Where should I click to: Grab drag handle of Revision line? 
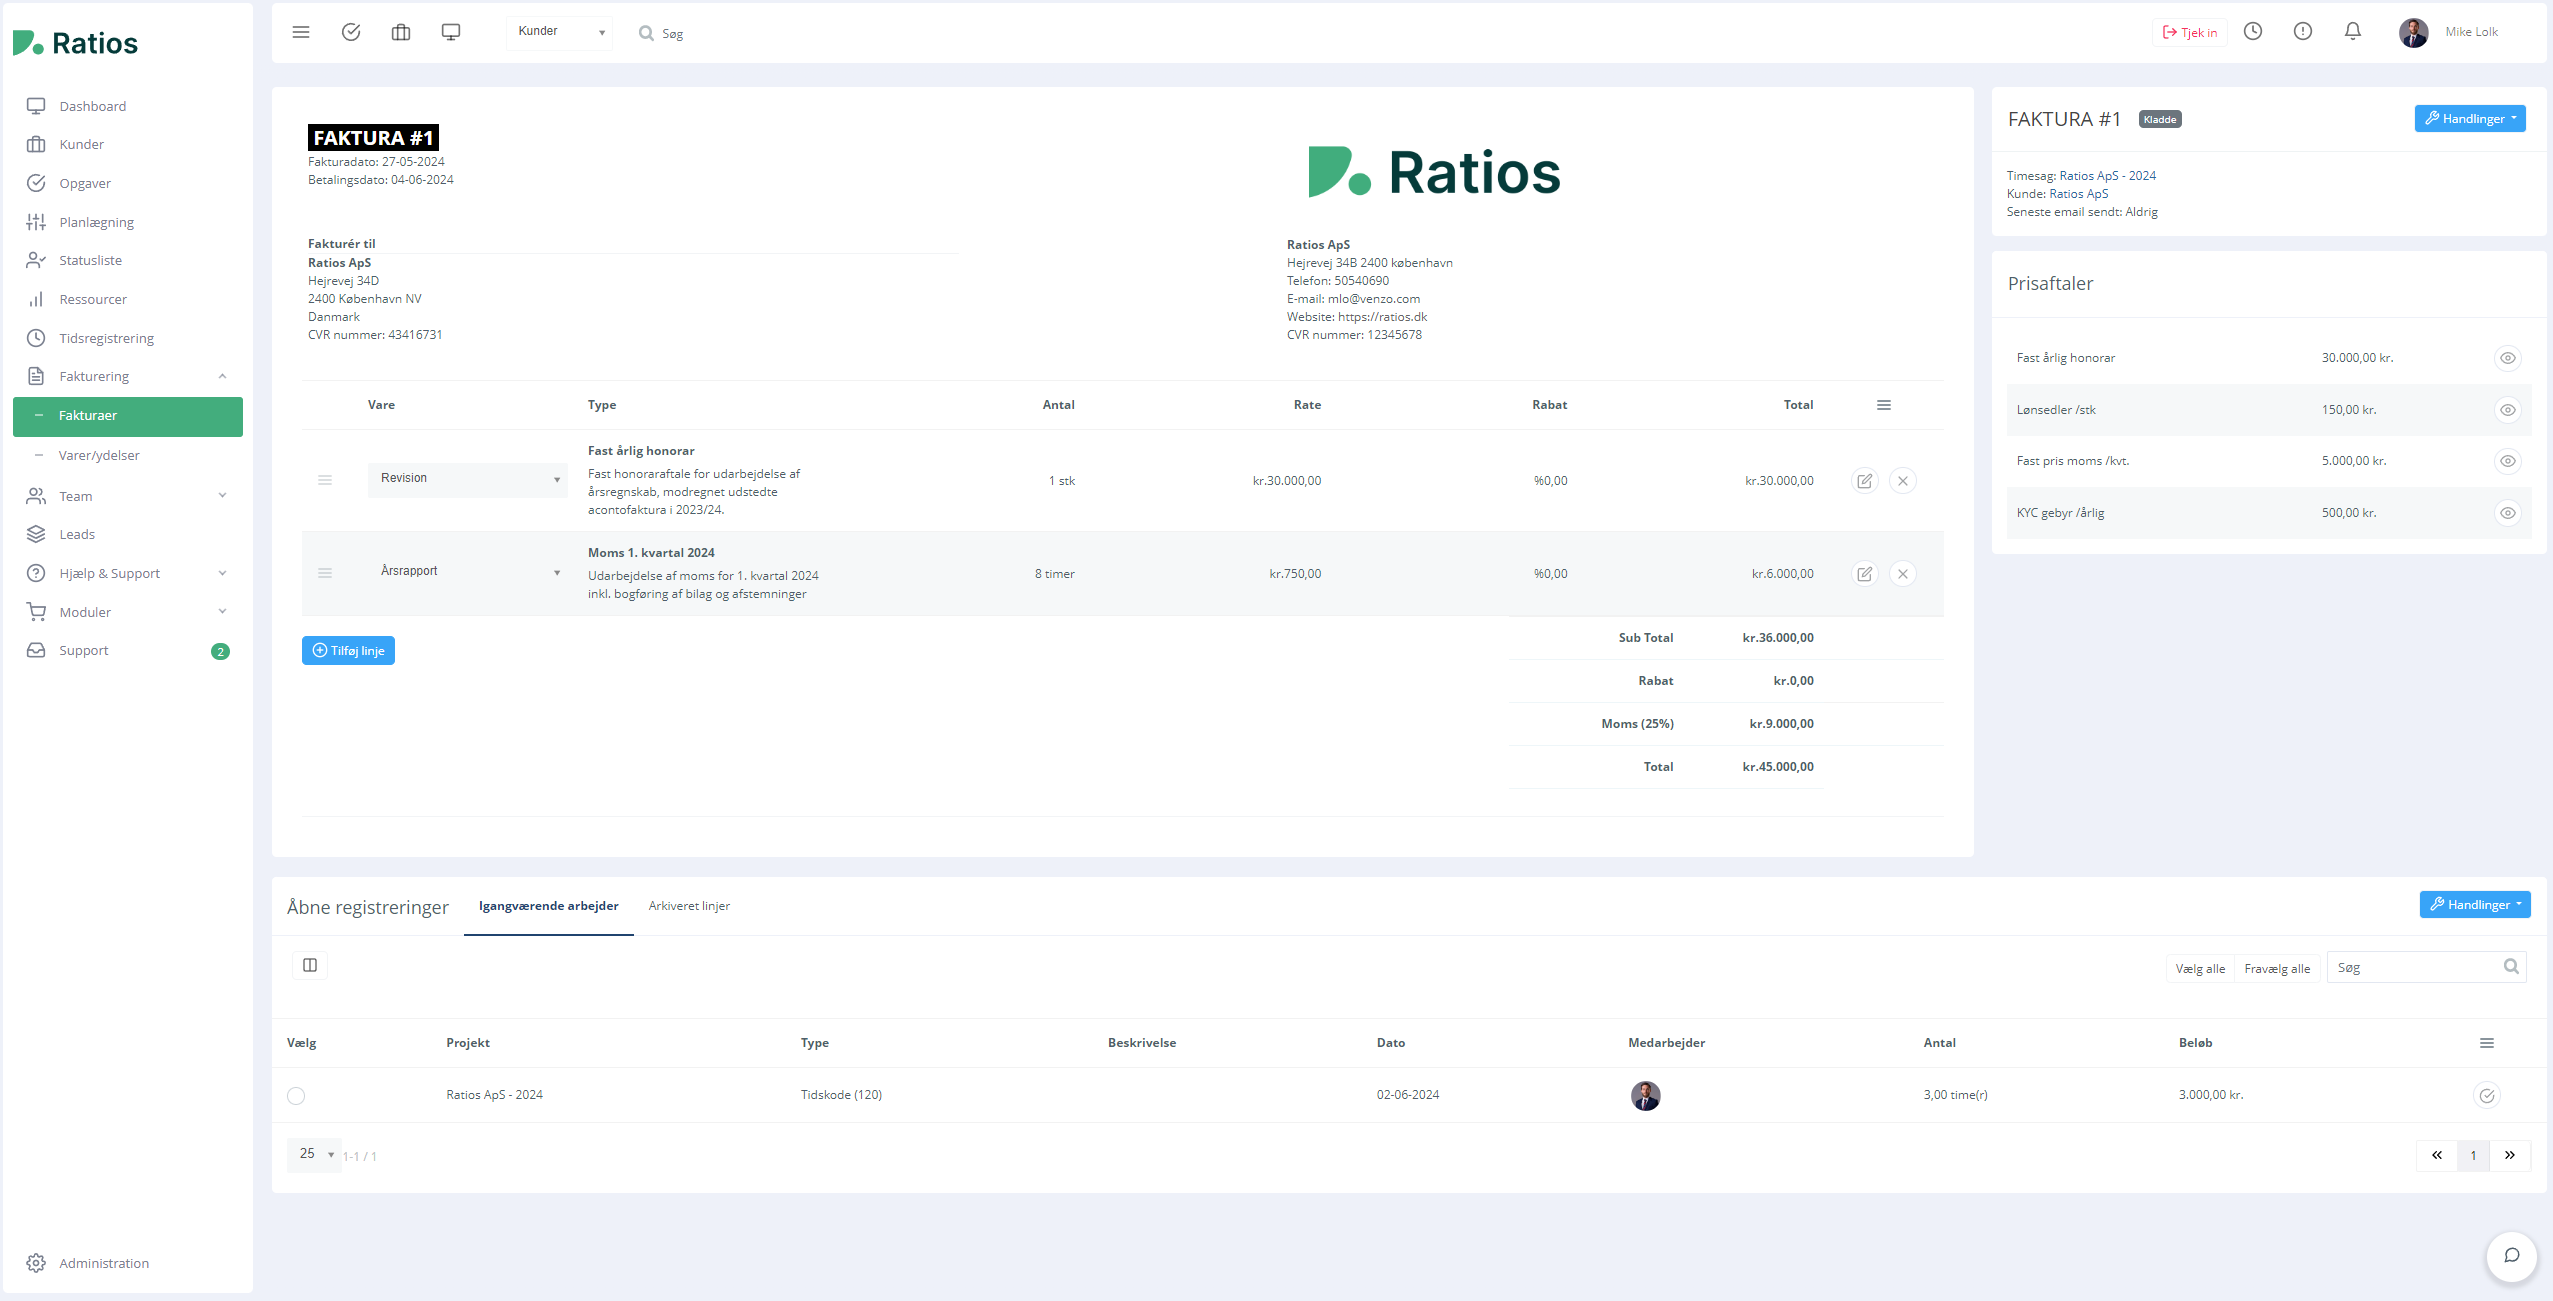coord(325,481)
